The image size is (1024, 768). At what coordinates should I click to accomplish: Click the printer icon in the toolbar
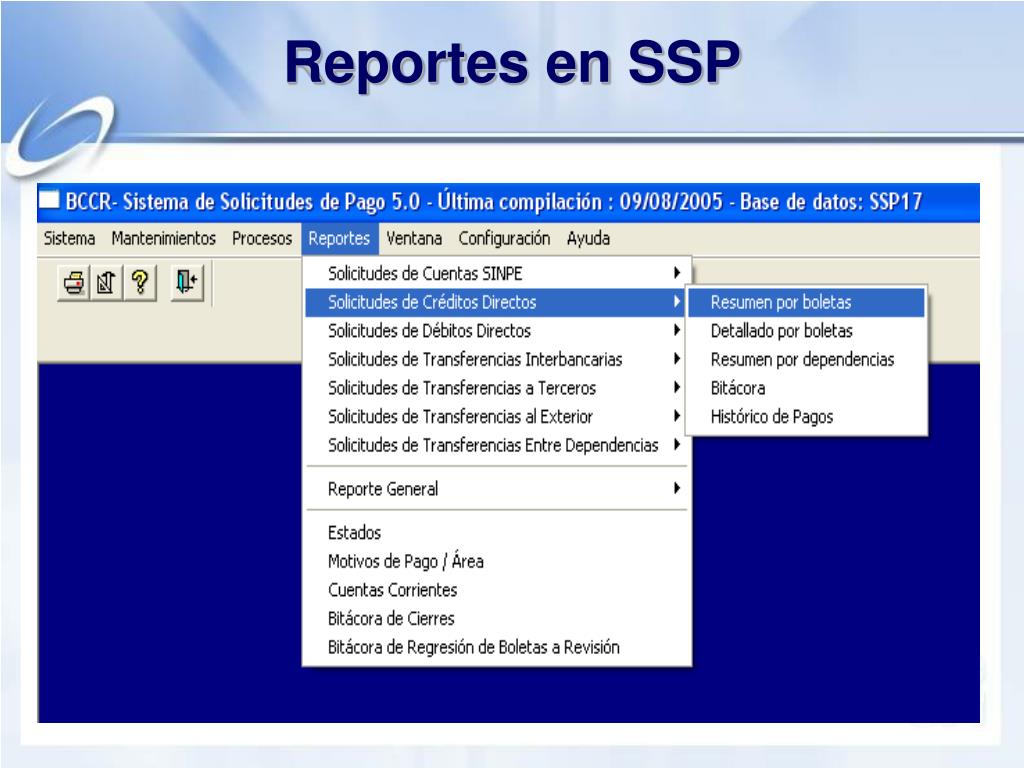[74, 283]
